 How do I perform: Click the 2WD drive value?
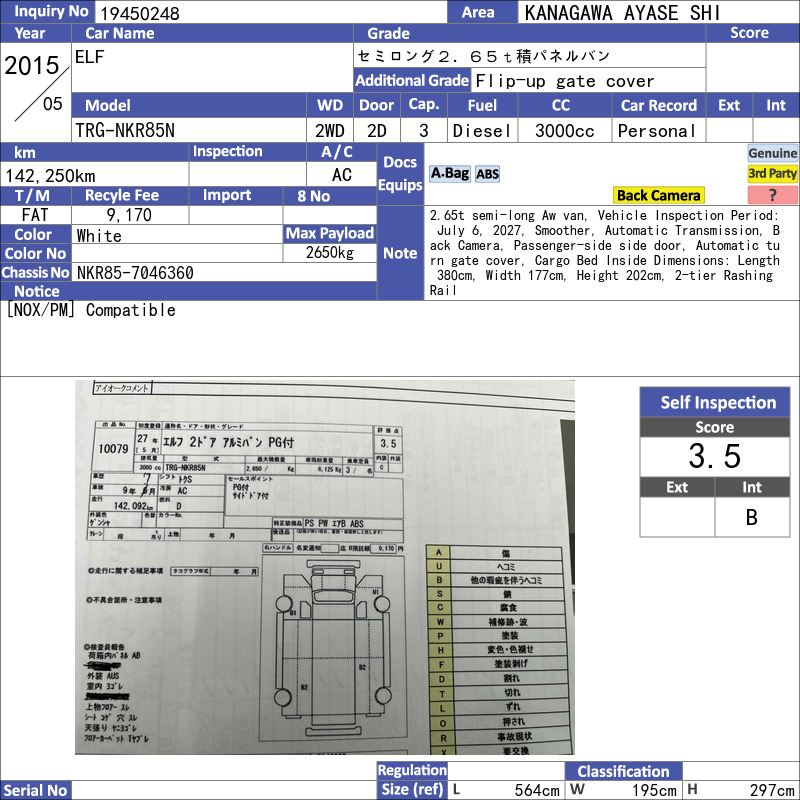click(x=330, y=131)
